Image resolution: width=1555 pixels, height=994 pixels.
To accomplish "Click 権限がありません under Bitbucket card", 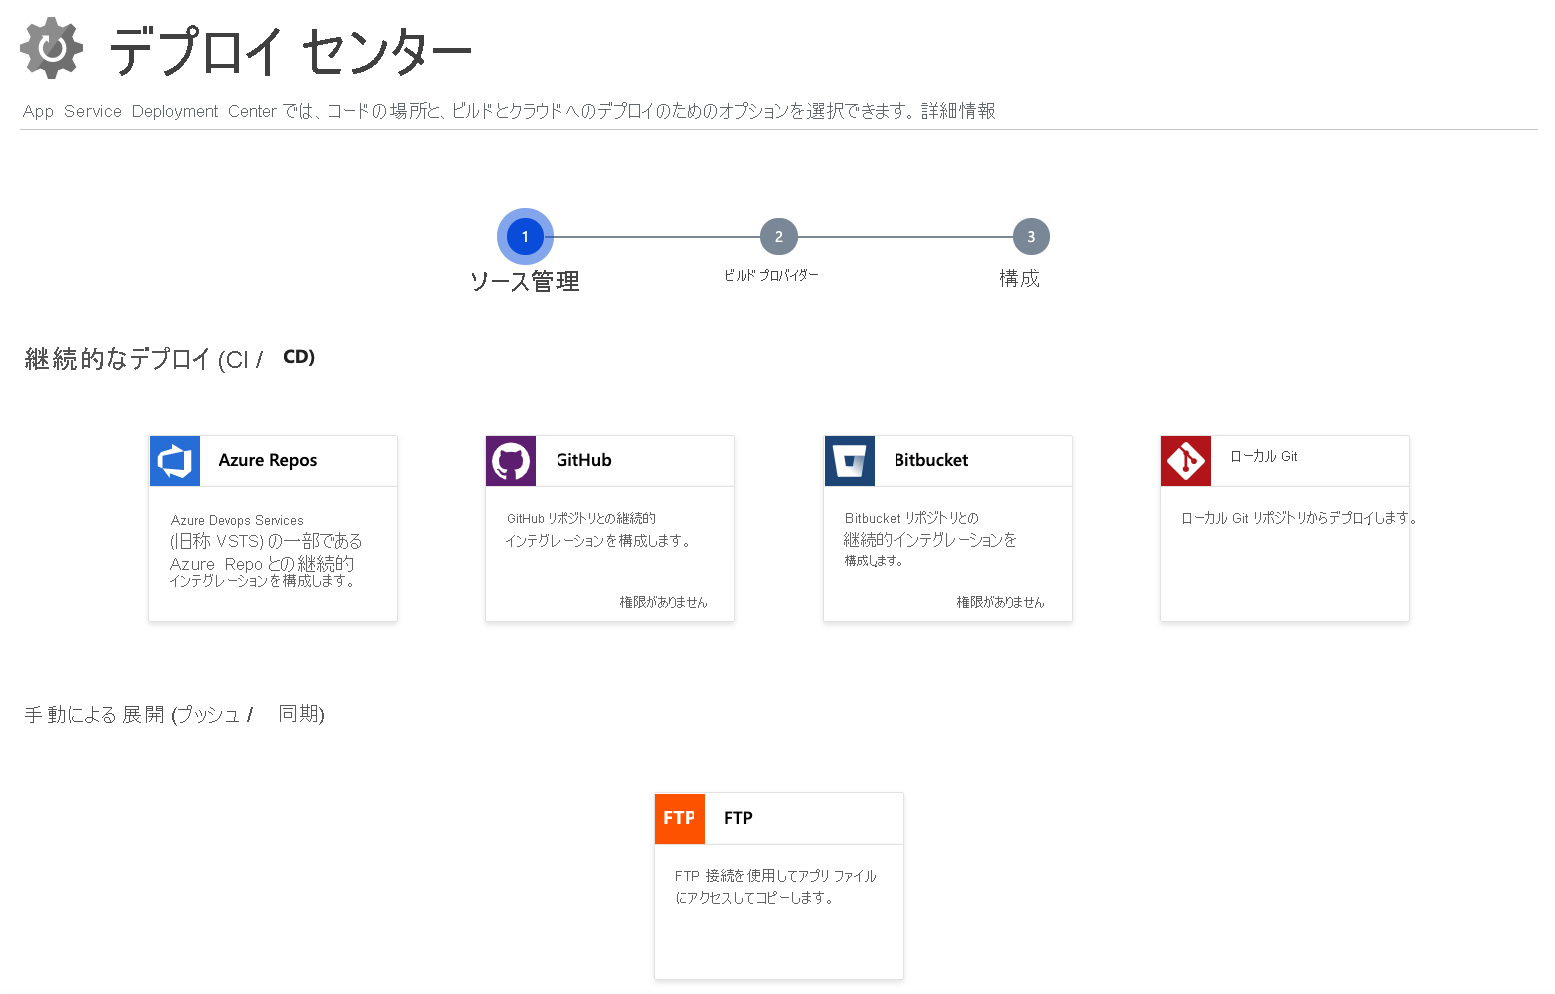I will (x=1000, y=602).
